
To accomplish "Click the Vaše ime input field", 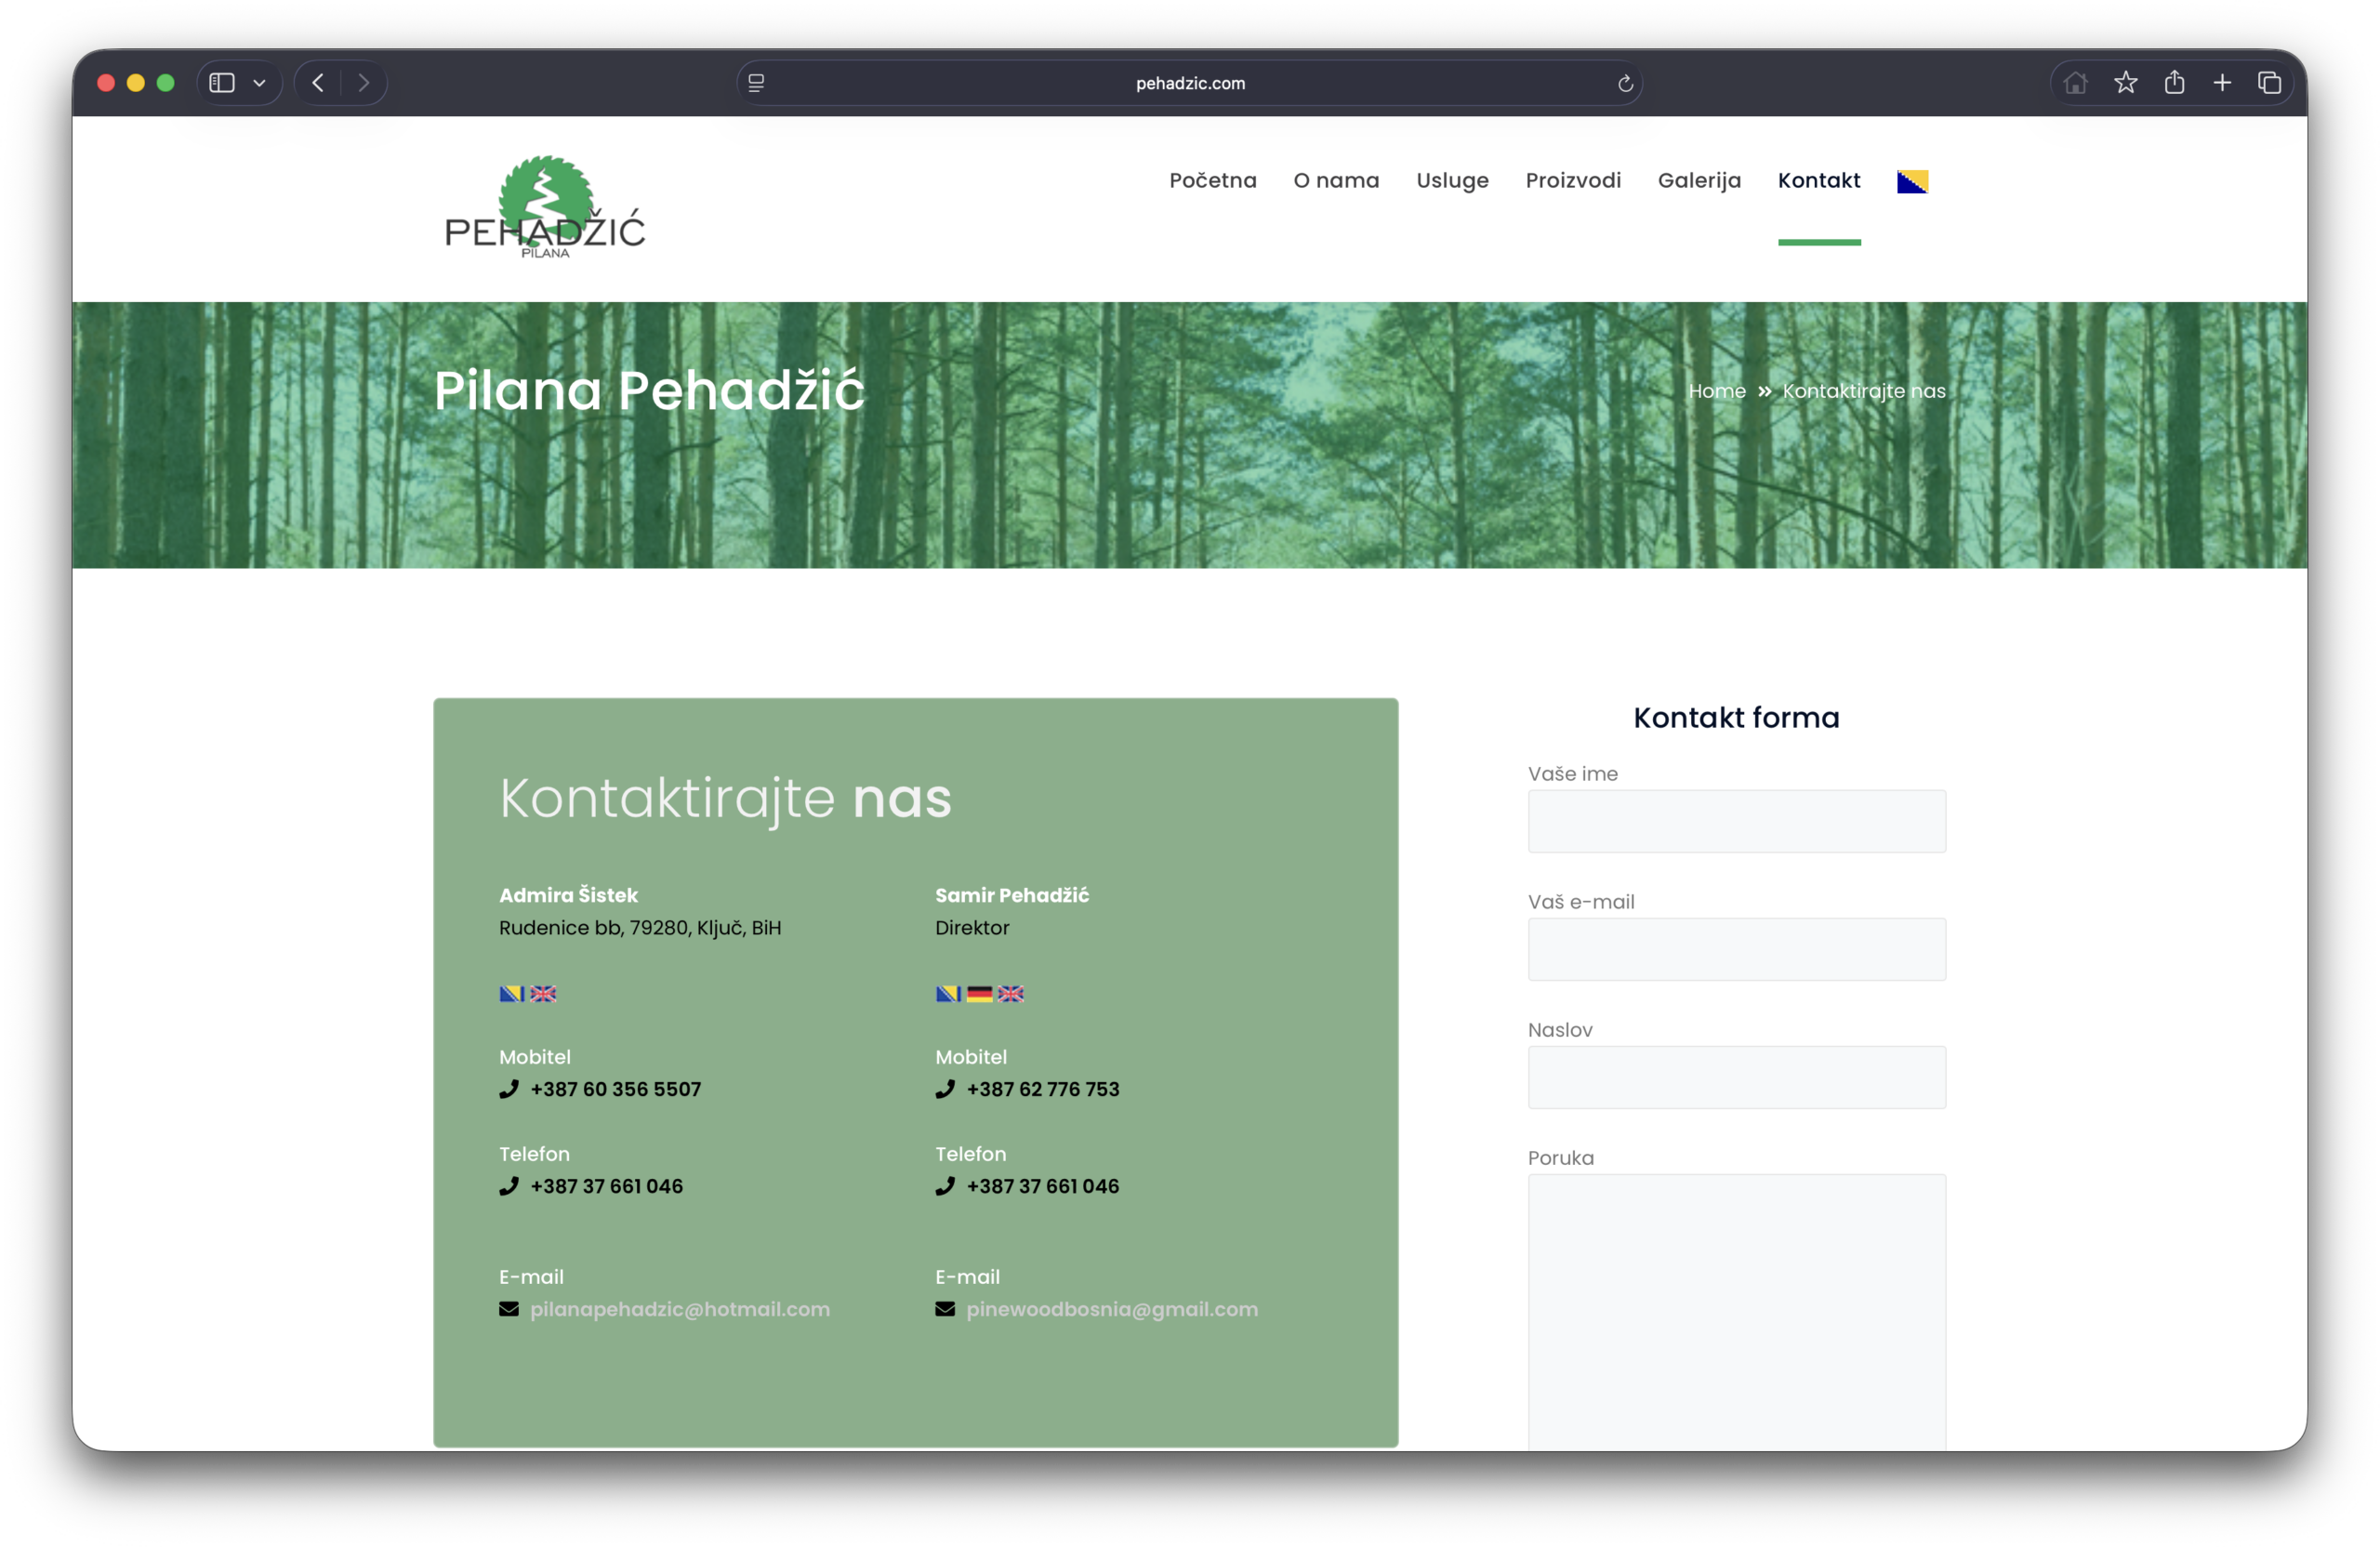I will click(1736, 821).
